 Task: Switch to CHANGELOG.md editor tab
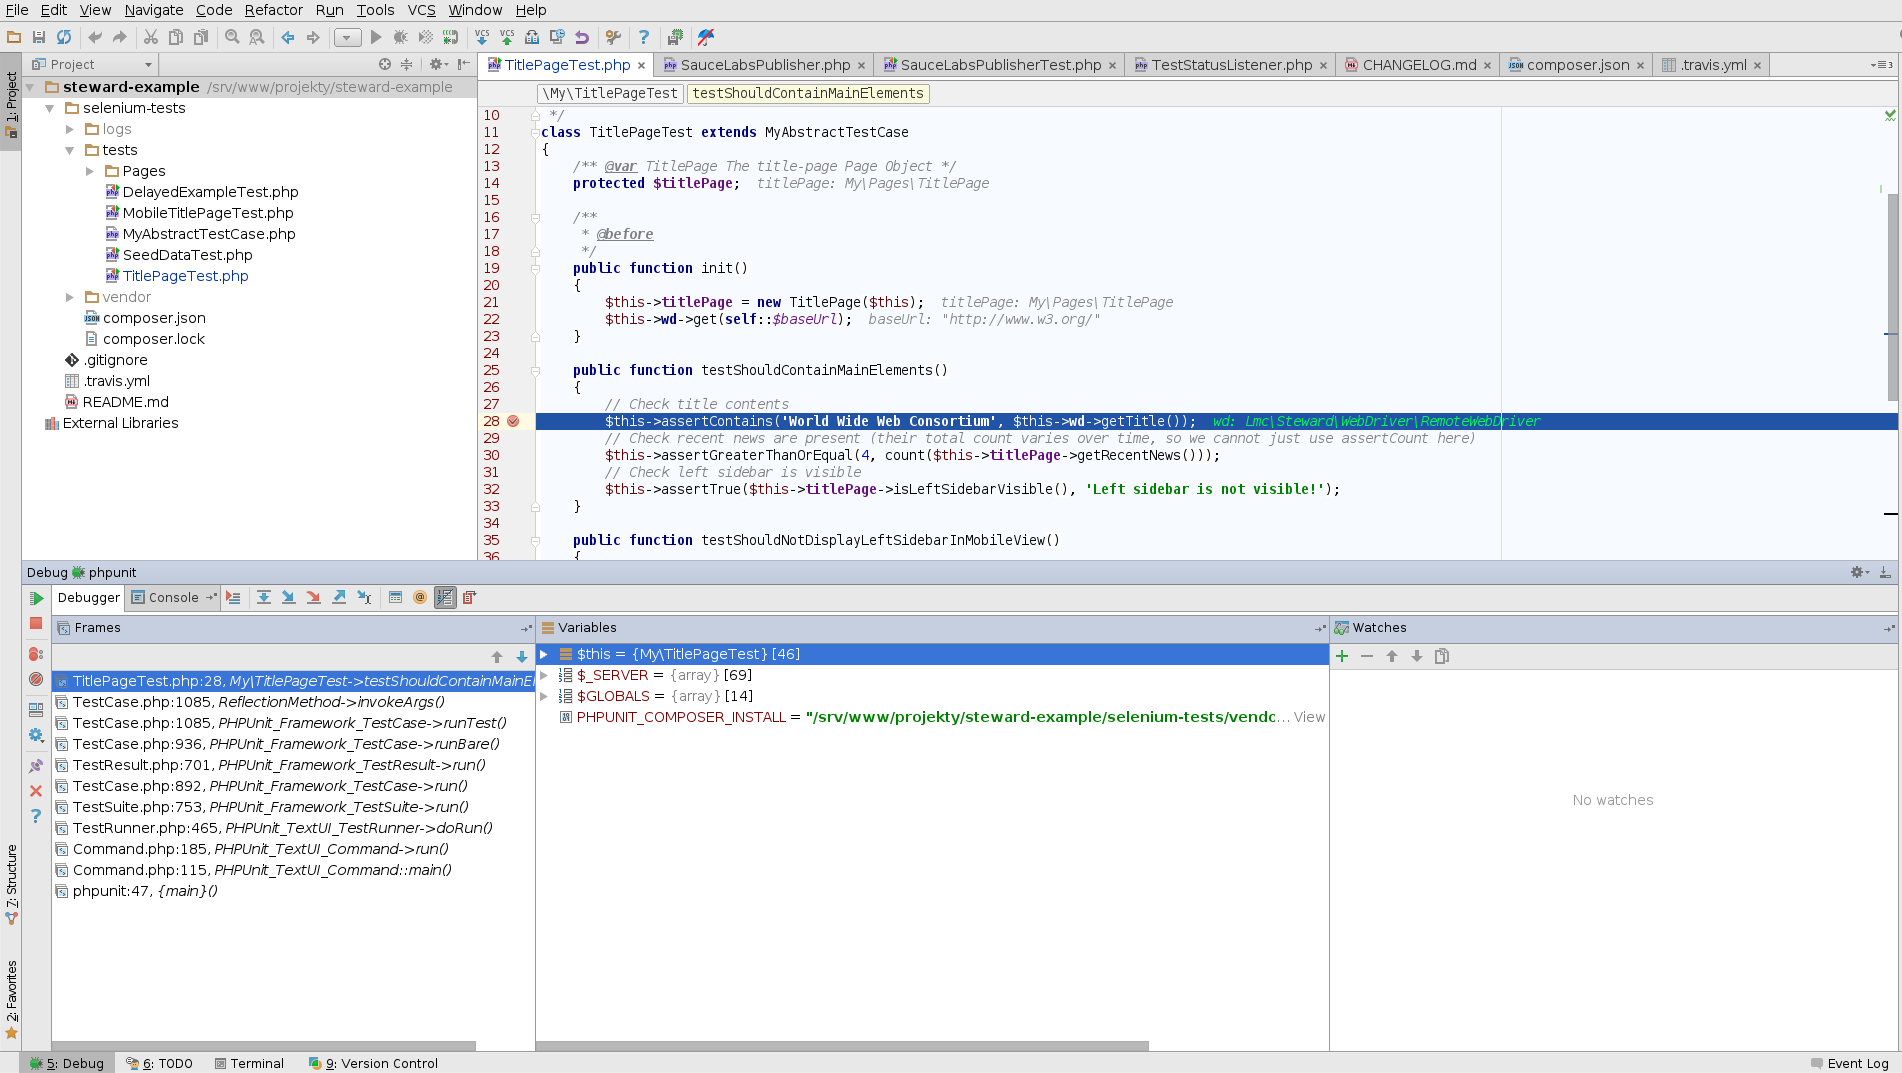tap(1419, 65)
